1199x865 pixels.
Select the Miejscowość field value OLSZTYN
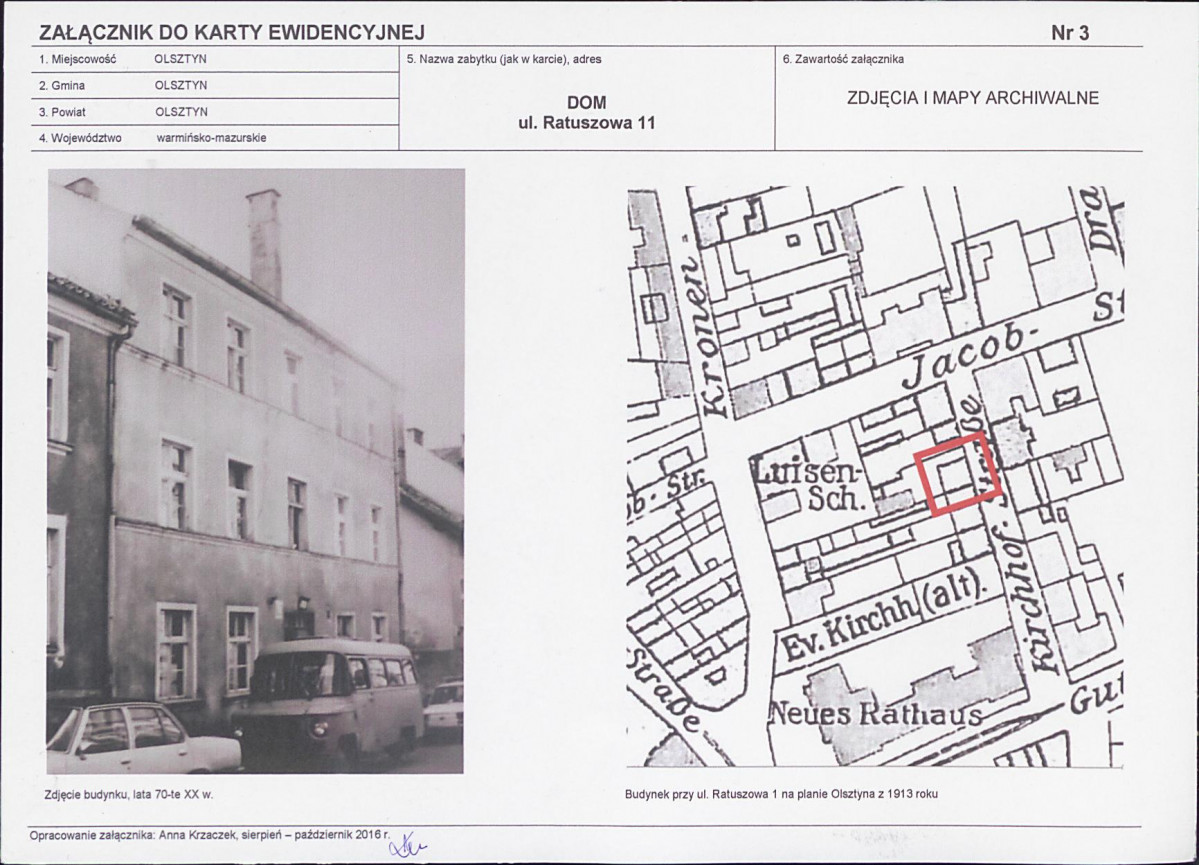tap(181, 59)
